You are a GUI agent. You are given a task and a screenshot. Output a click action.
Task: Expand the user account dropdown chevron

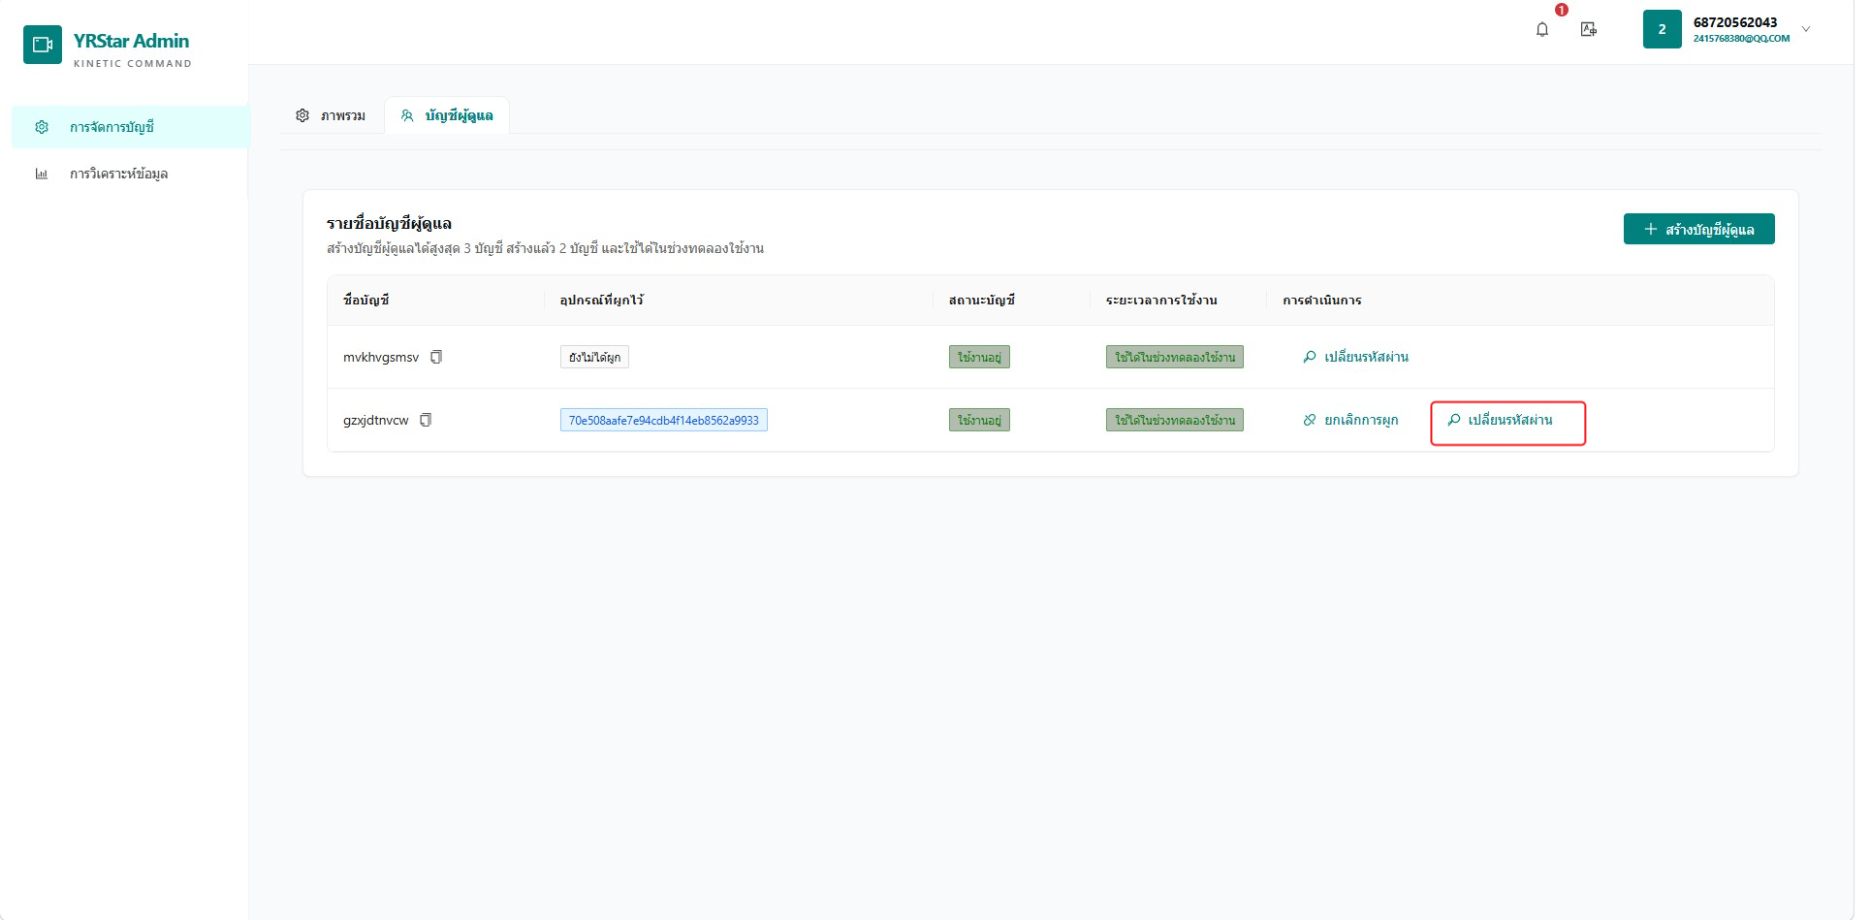coord(1806,29)
